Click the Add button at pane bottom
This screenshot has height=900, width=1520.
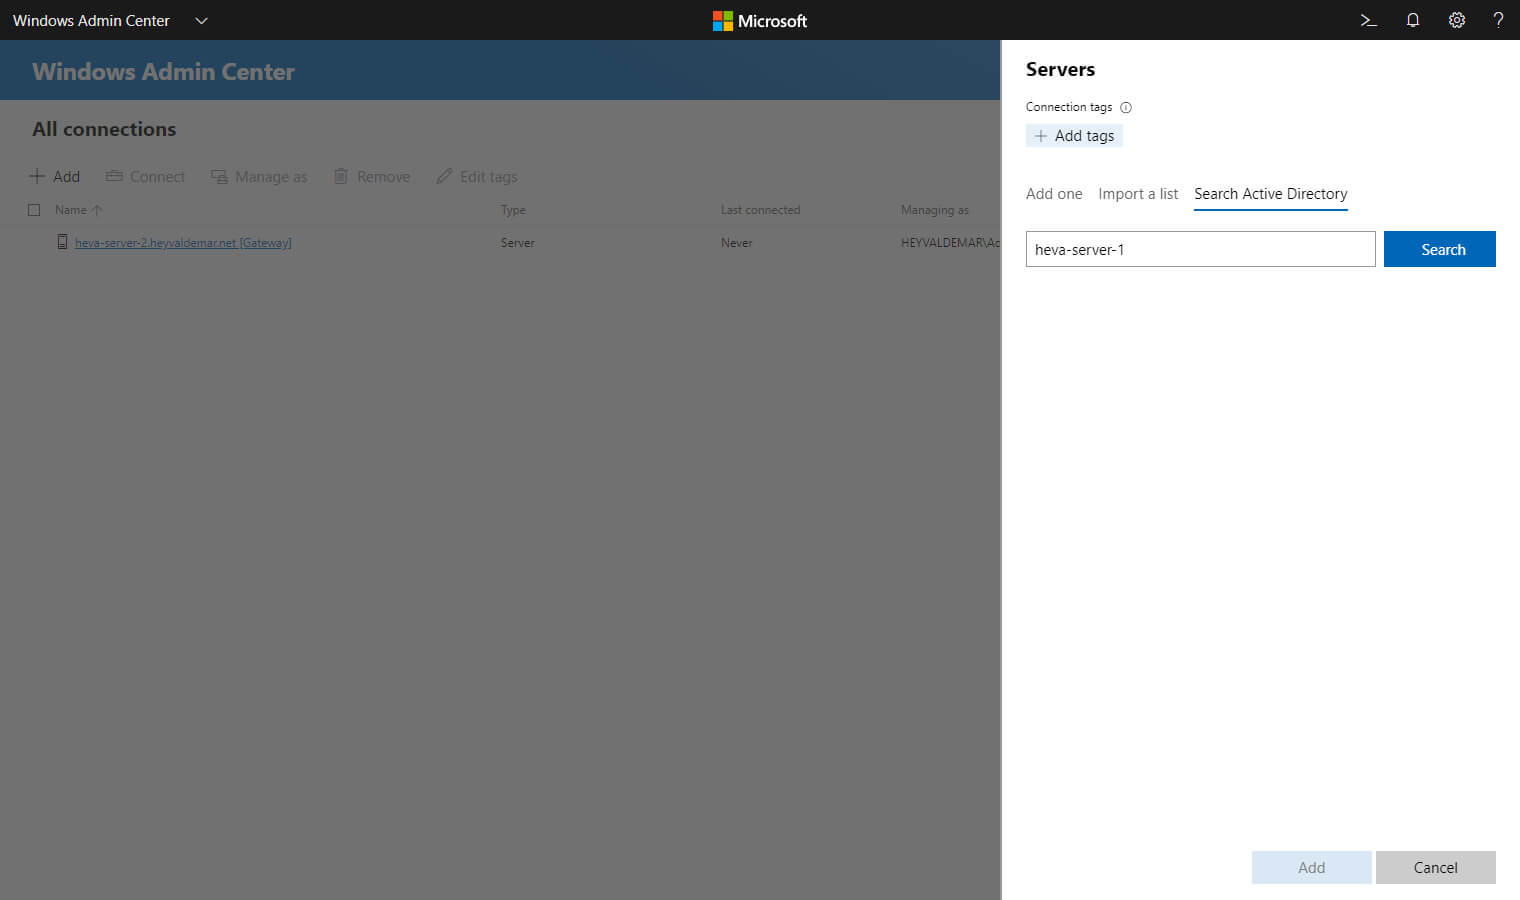coord(1312,867)
